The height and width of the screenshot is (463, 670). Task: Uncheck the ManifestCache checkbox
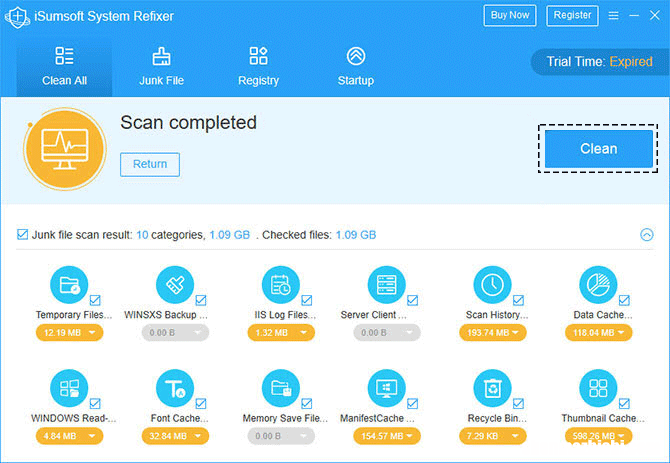click(413, 404)
